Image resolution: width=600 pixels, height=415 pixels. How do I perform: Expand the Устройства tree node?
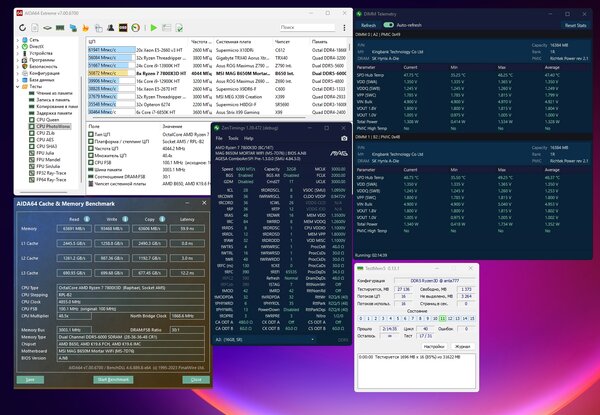(18, 53)
